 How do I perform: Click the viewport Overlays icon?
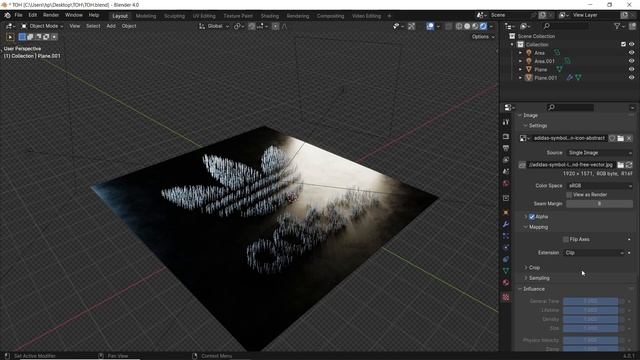pos(430,26)
